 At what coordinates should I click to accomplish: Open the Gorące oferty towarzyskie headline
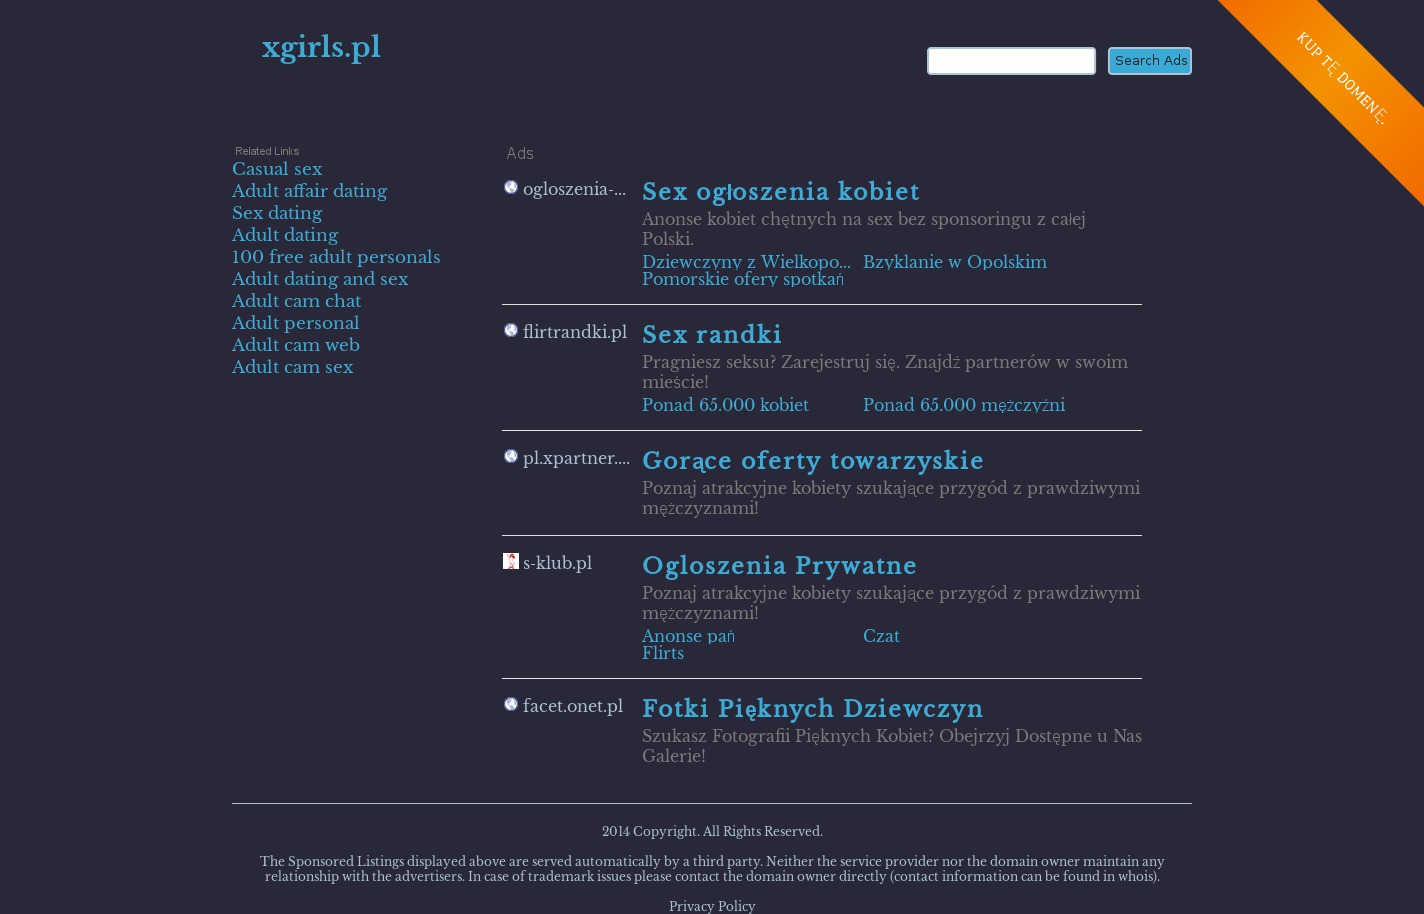click(x=813, y=461)
